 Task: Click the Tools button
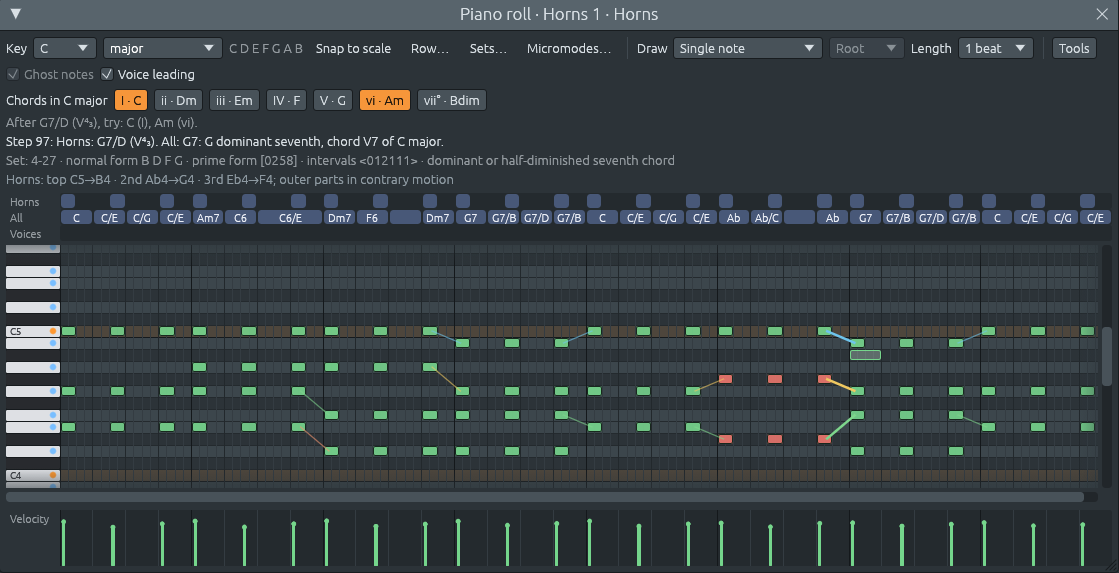pos(1074,49)
